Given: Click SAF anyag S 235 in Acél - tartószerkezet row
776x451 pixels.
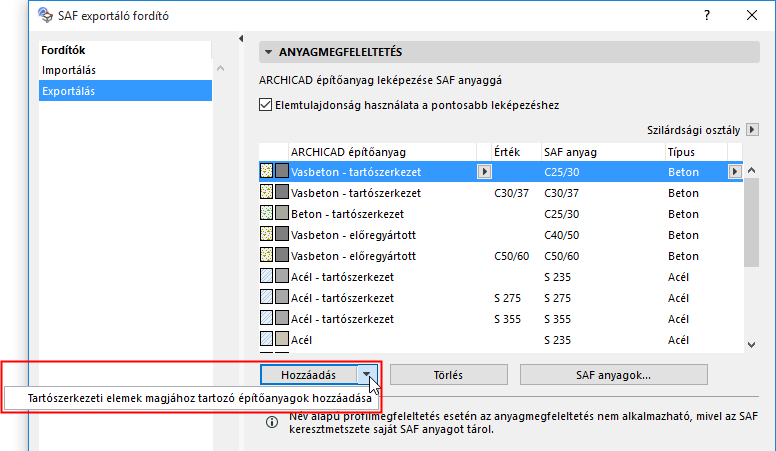Looking at the screenshot, I should tap(557, 277).
